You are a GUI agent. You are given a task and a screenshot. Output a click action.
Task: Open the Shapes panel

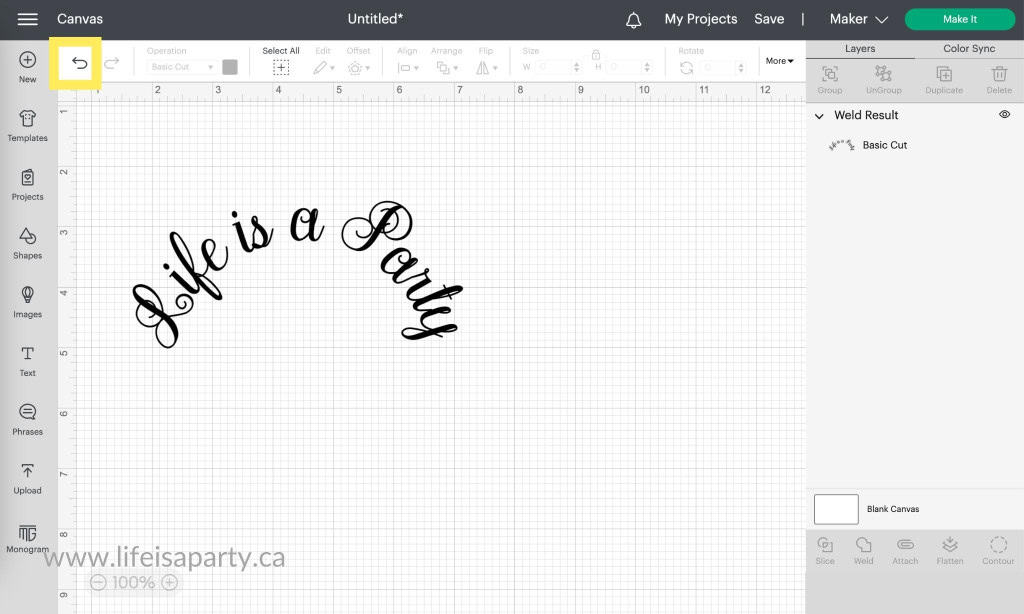[27, 245]
